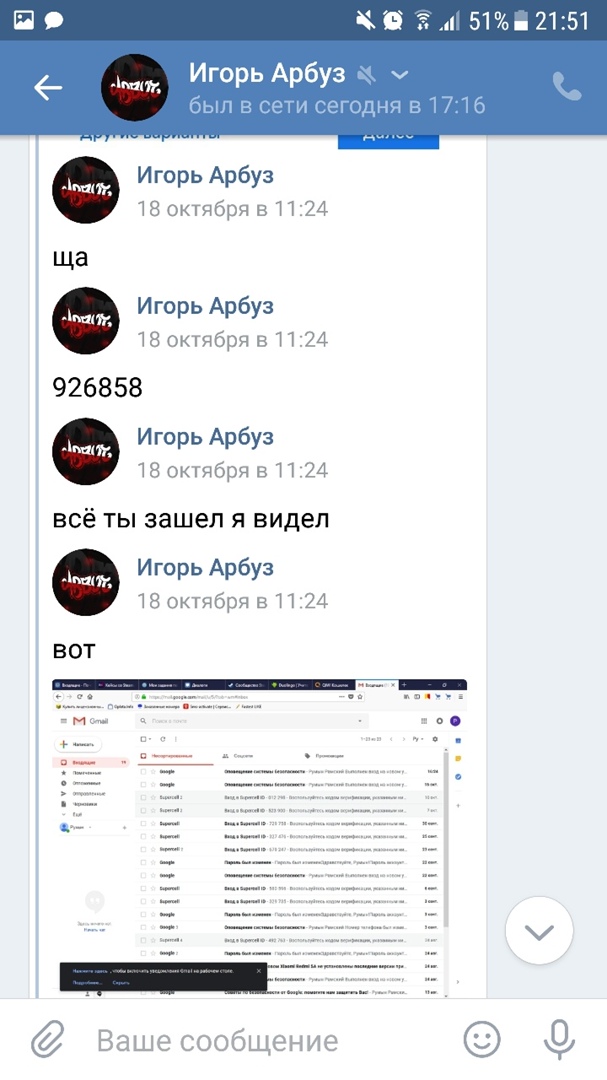Tap the Wi-Fi icon in status bar
This screenshot has height=1080, width=607.
422,21
